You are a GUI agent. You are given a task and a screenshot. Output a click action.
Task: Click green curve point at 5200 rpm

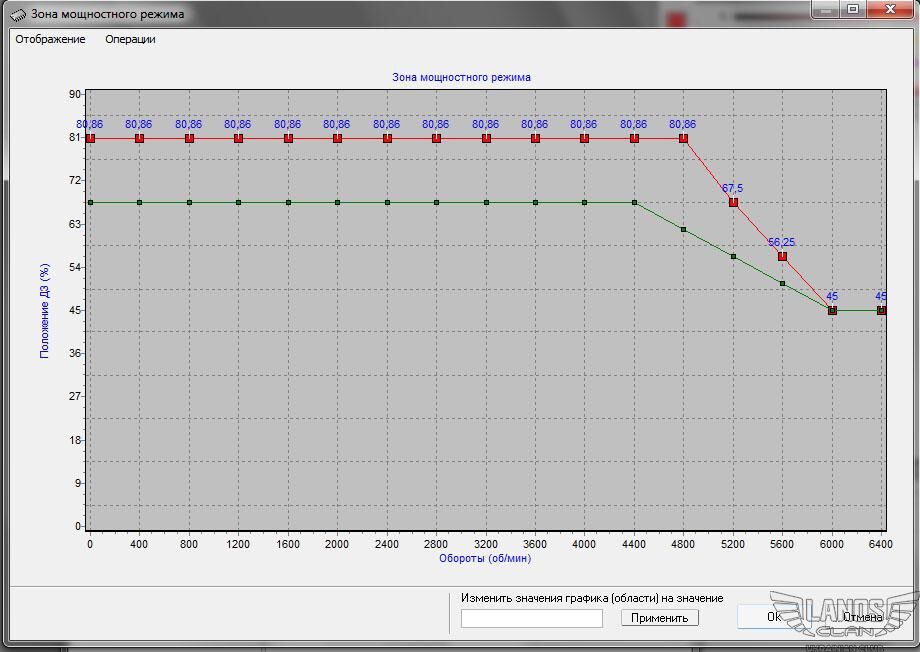733,256
